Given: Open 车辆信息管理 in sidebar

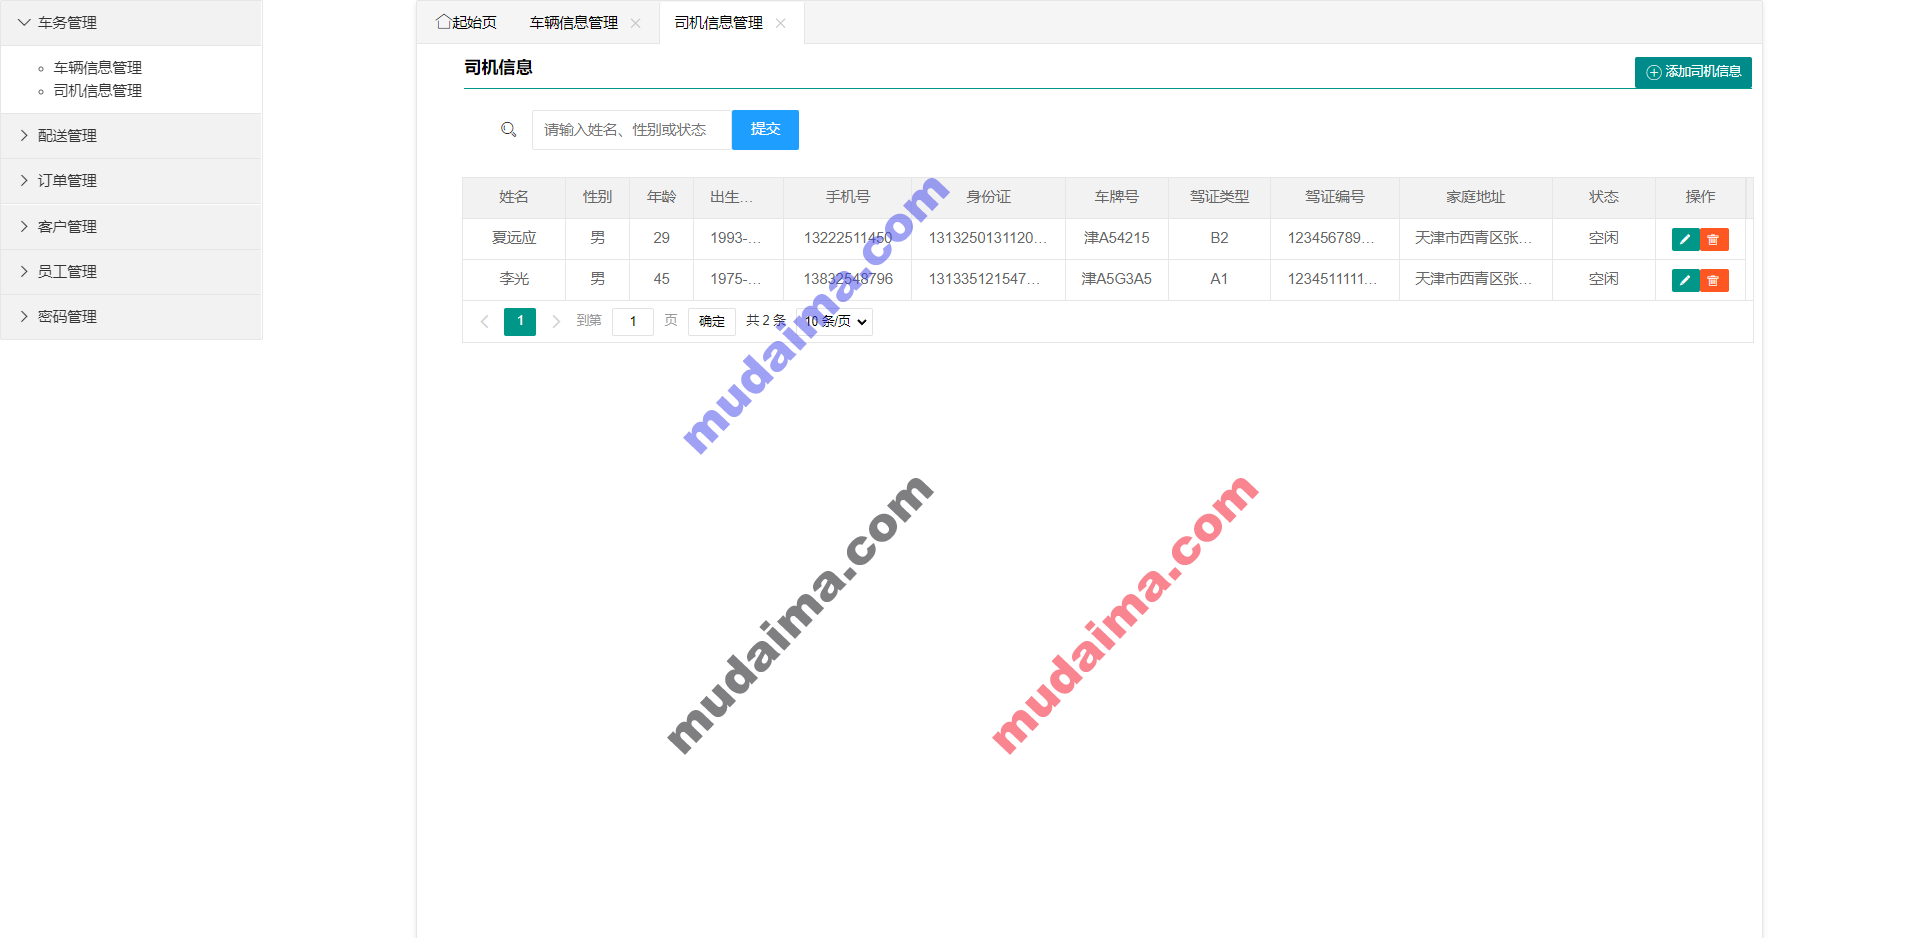Looking at the screenshot, I should coord(98,68).
